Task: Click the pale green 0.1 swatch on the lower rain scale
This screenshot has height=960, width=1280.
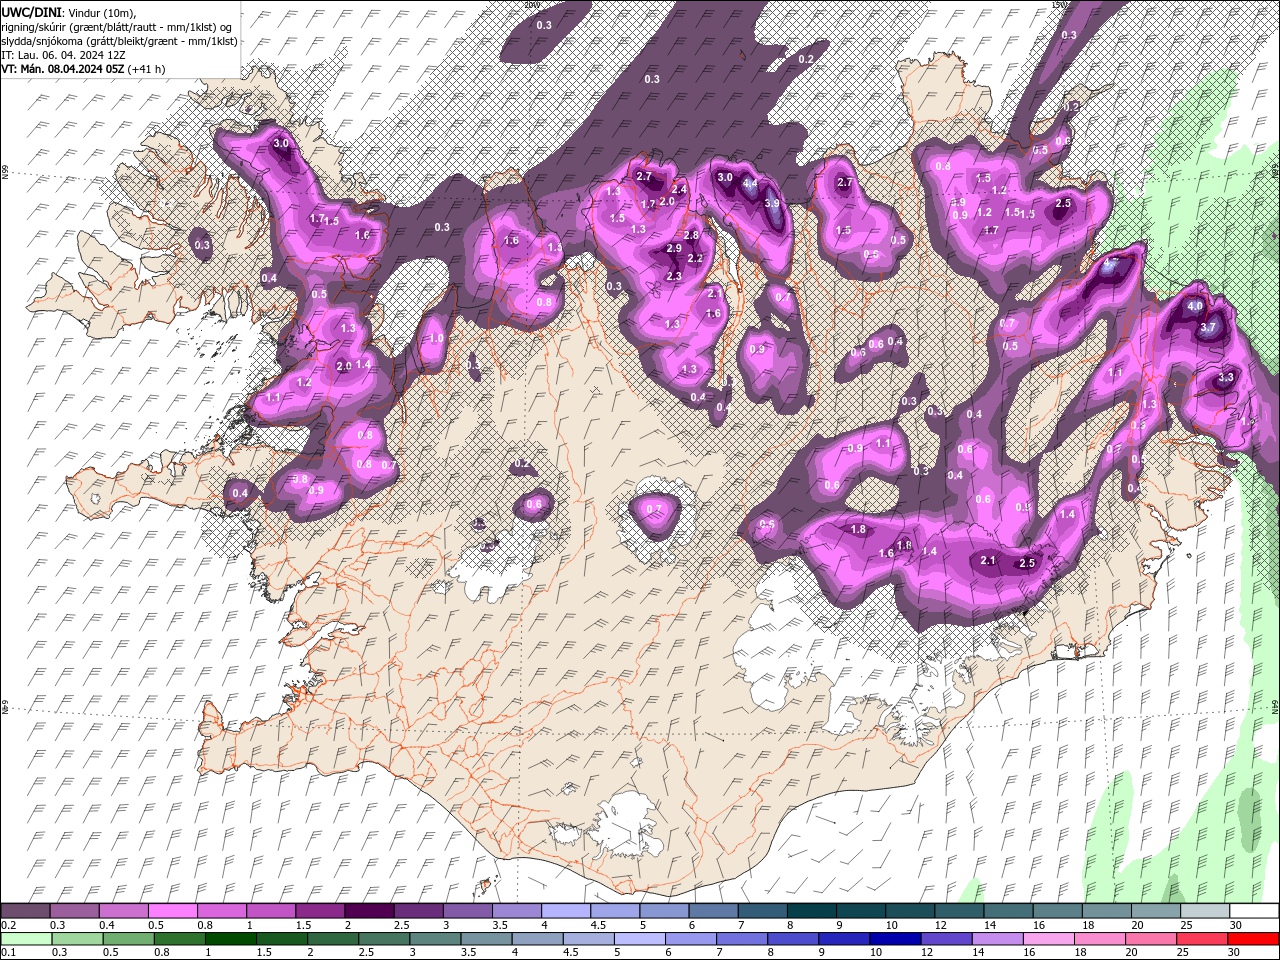Action: (x=27, y=938)
